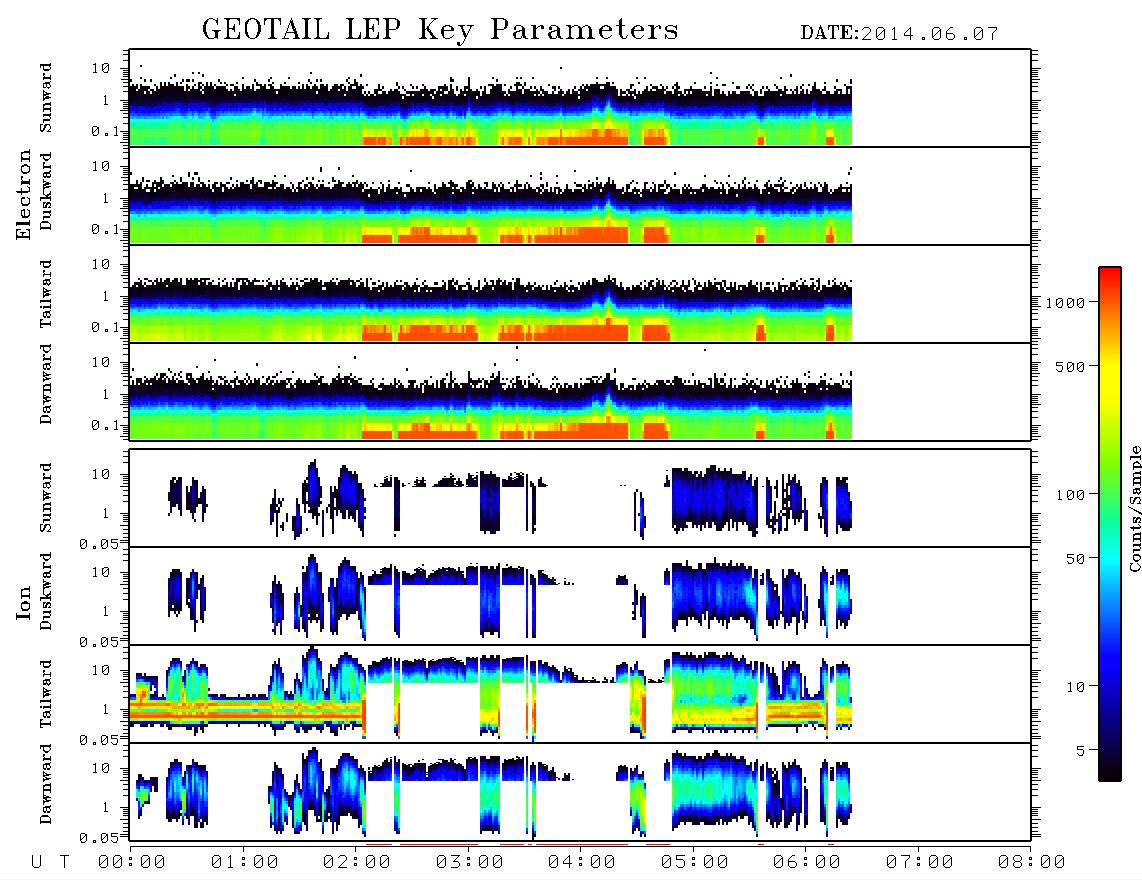Click the 05:00 time tick label
Screen dimensions: 1142x880
(x=695, y=863)
